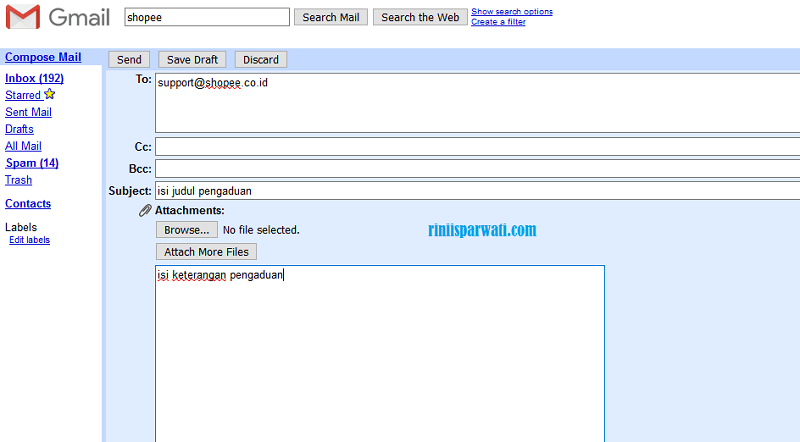Open Spam (14) folder
This screenshot has width=800, height=442.
32,163
